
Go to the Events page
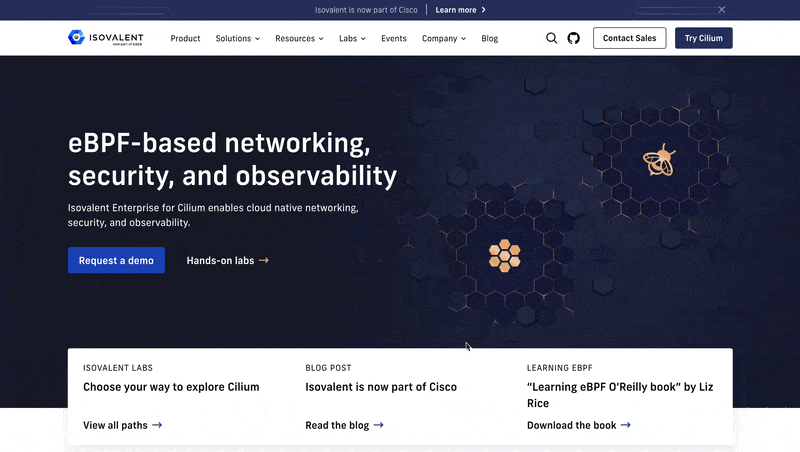coord(394,38)
